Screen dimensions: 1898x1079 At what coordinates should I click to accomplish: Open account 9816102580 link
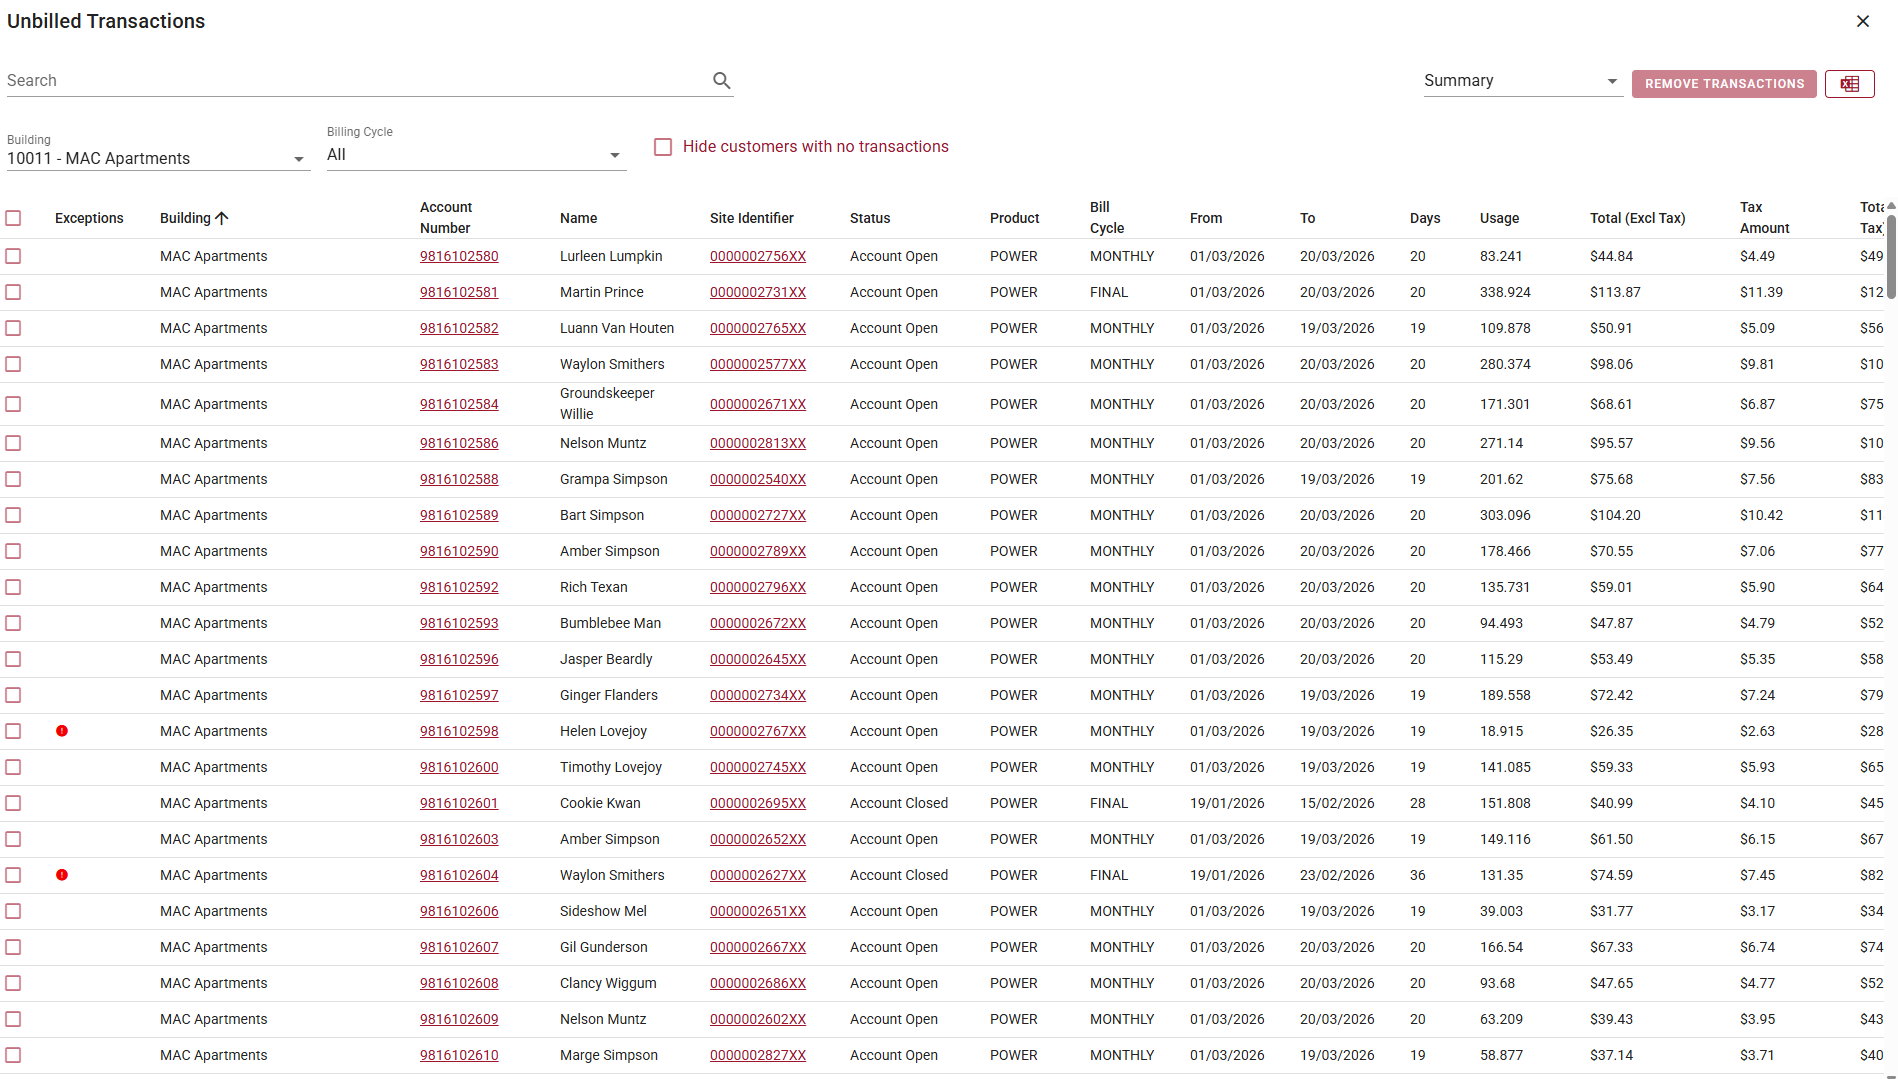459,256
